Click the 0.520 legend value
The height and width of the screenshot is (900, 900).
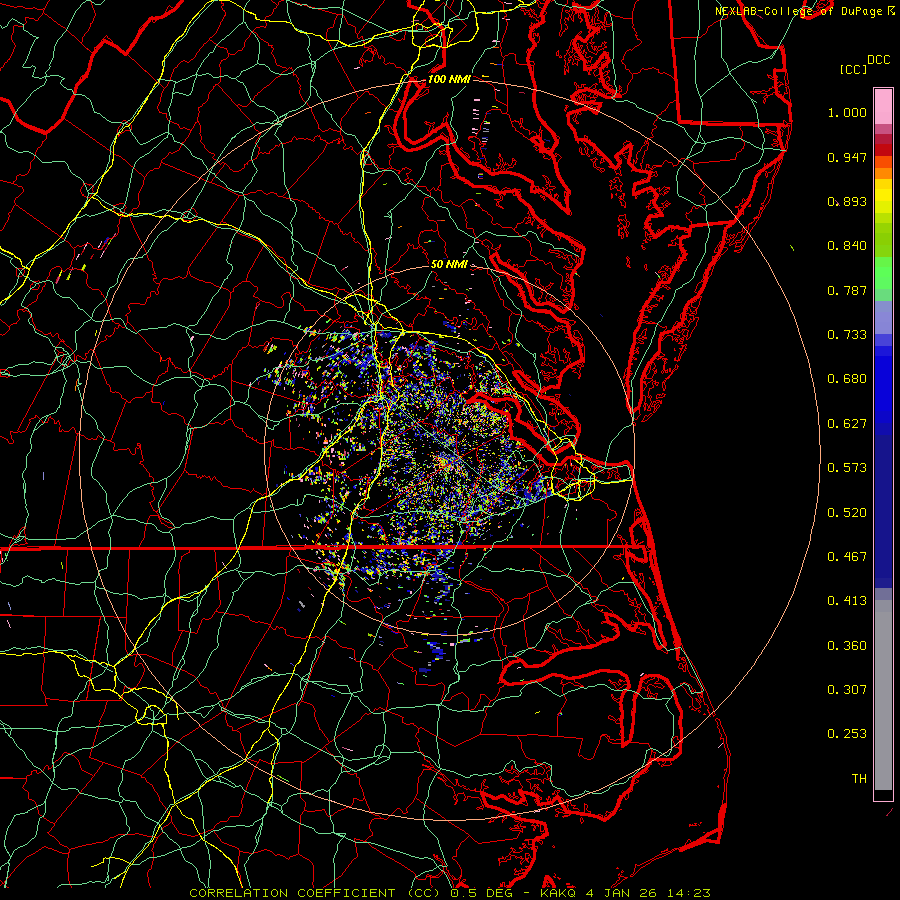(x=847, y=513)
